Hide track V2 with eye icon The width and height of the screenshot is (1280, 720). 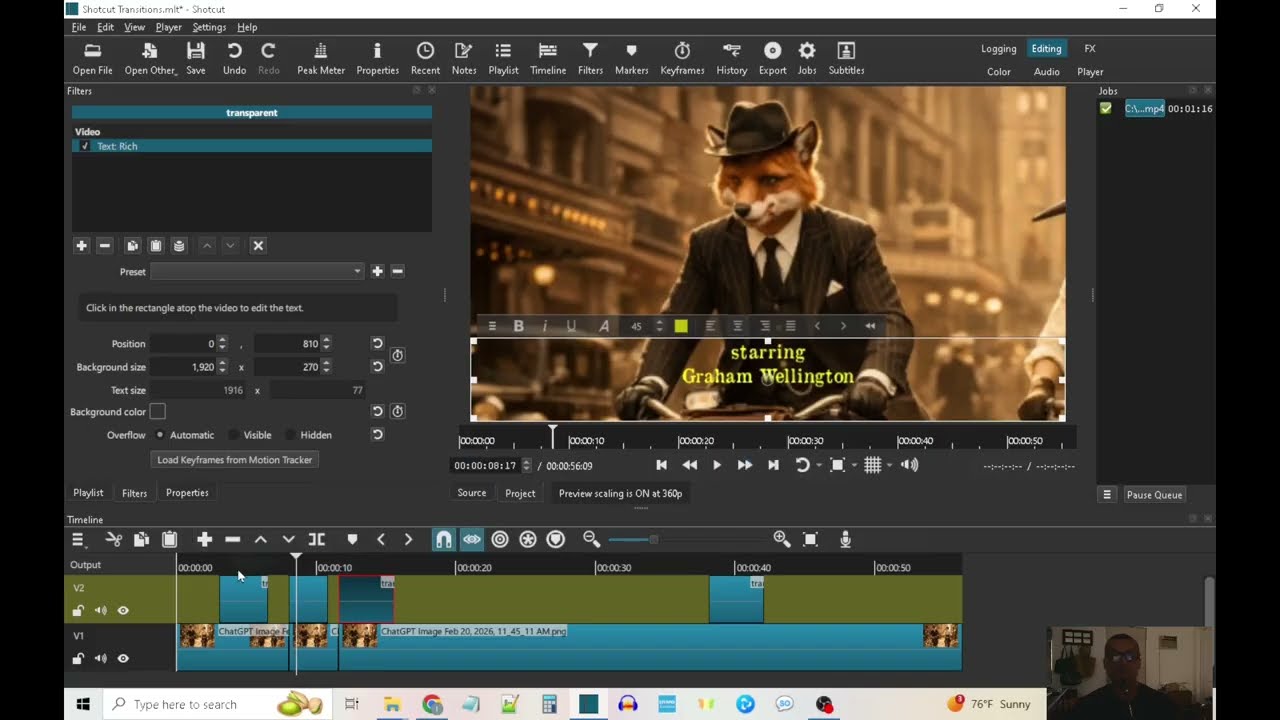point(123,610)
